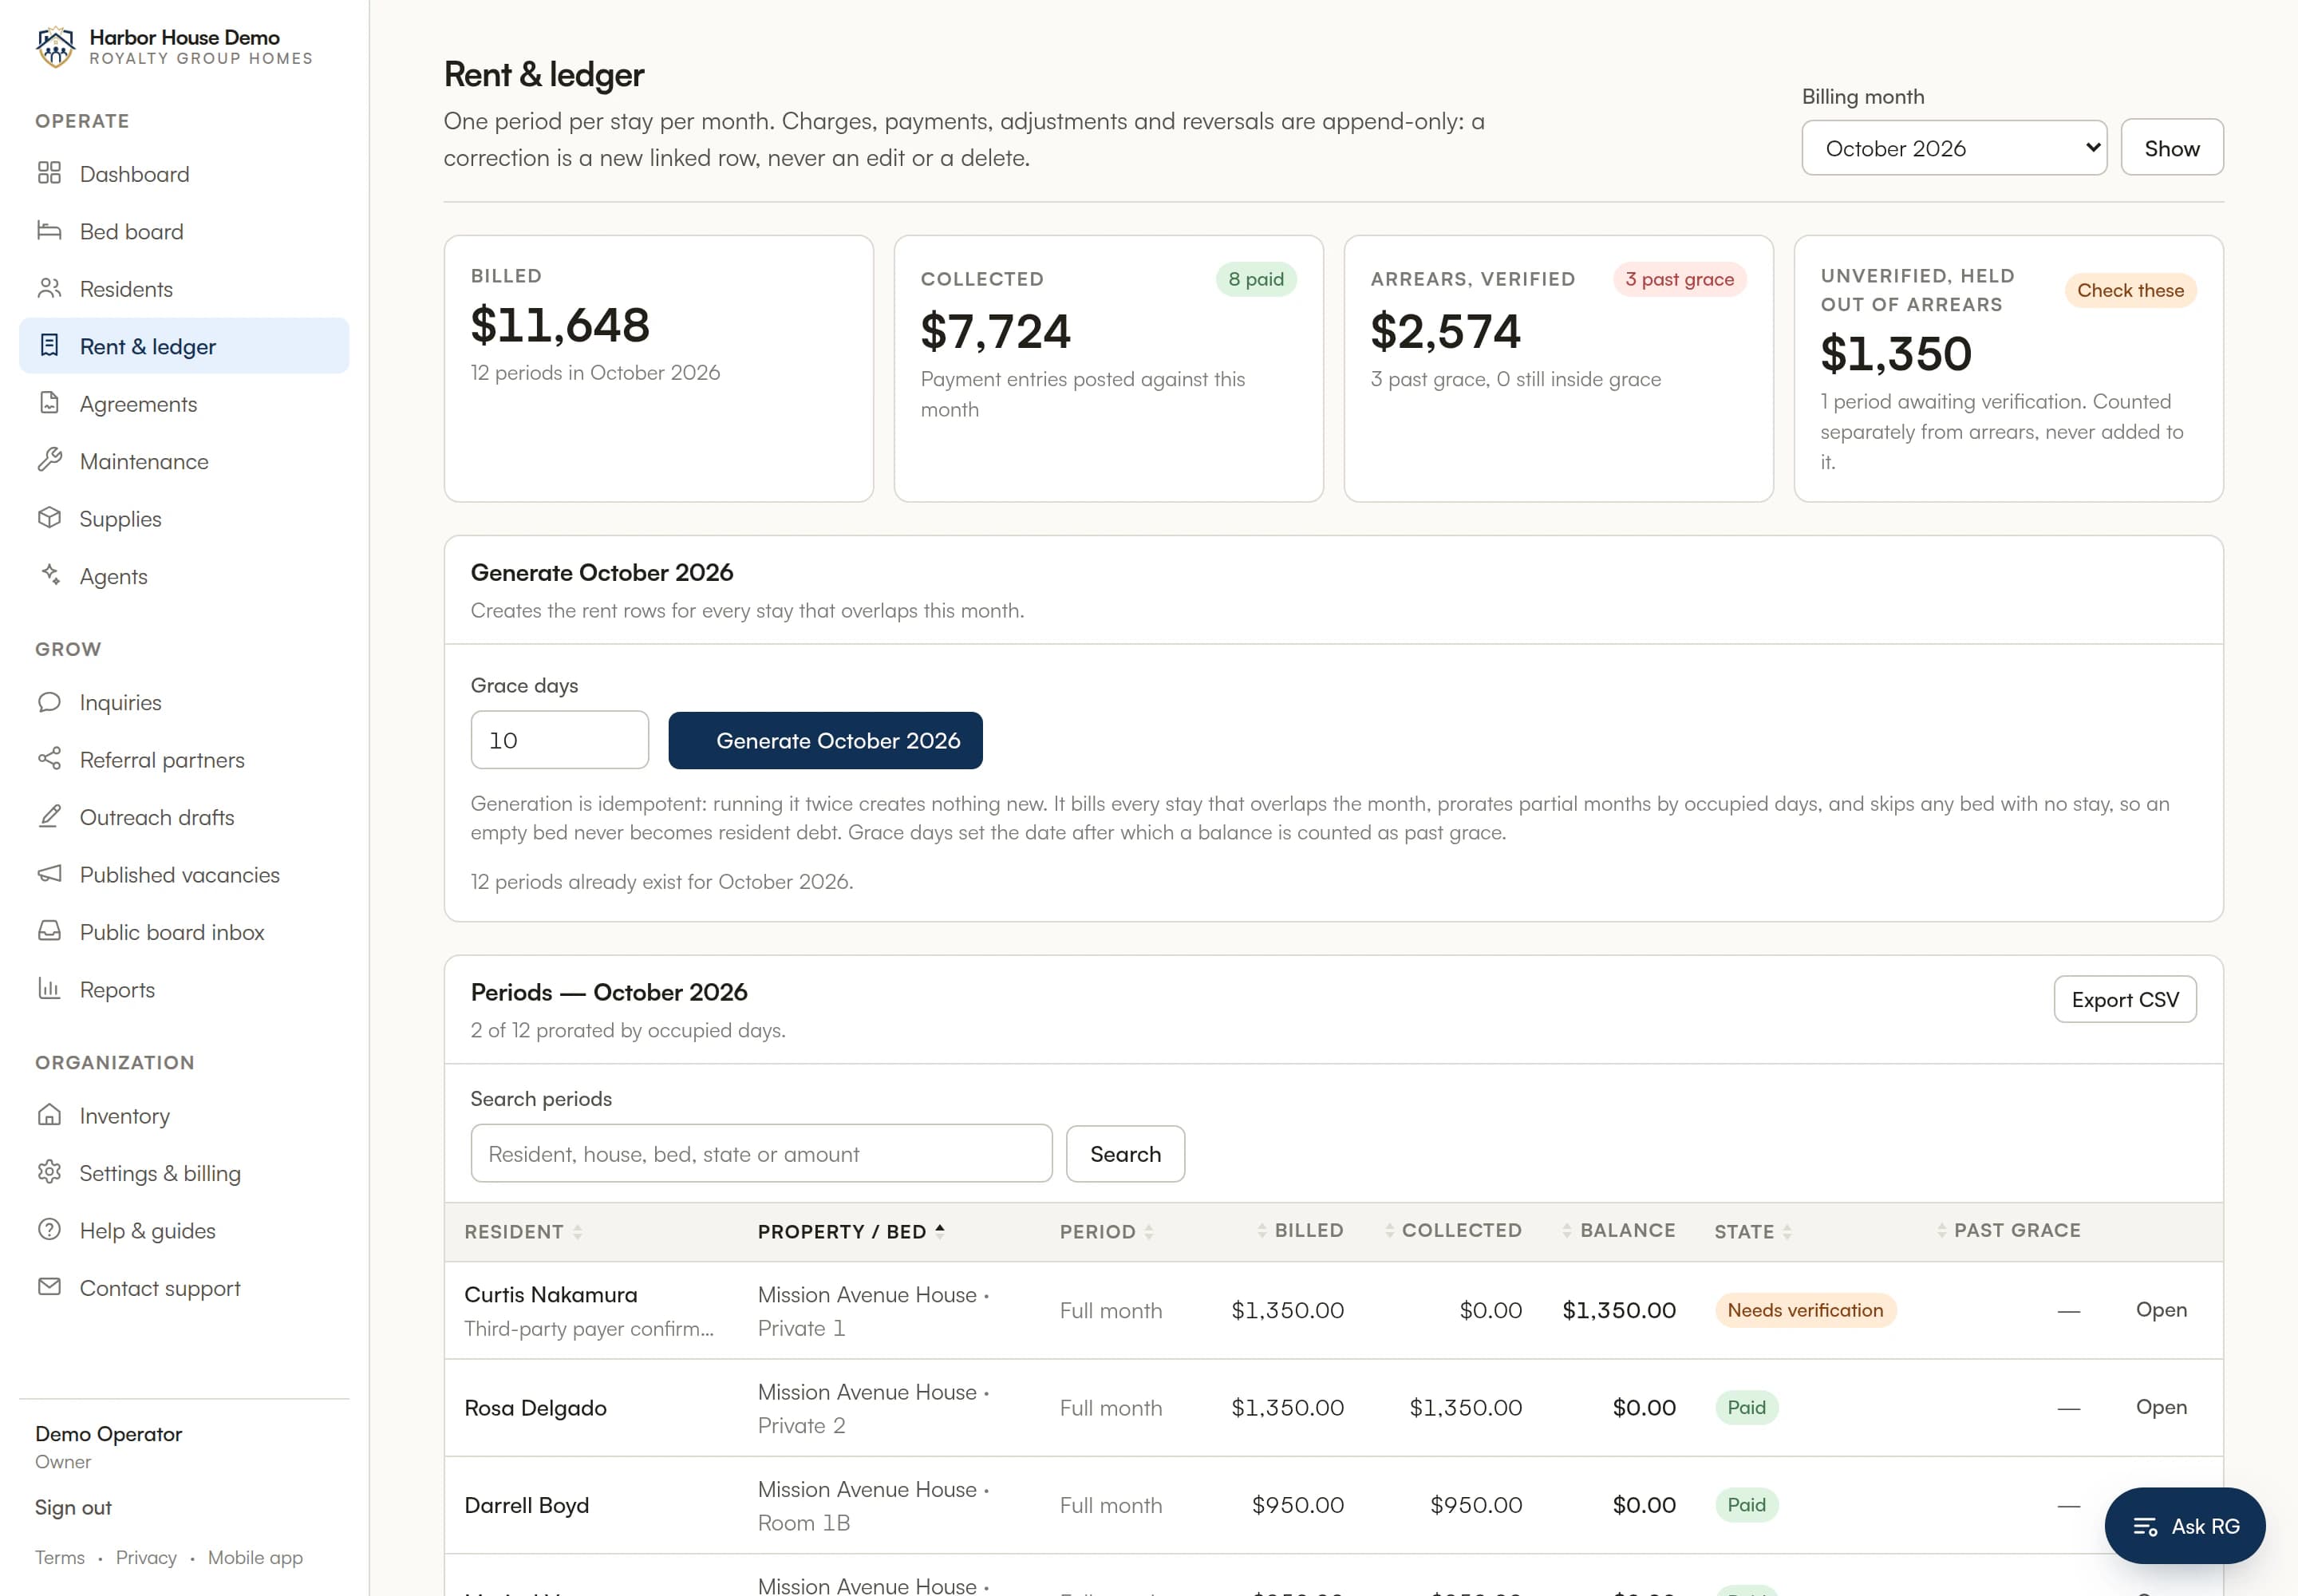The height and width of the screenshot is (1596, 2298).
Task: Sort table by Collected column
Action: 1453,1231
